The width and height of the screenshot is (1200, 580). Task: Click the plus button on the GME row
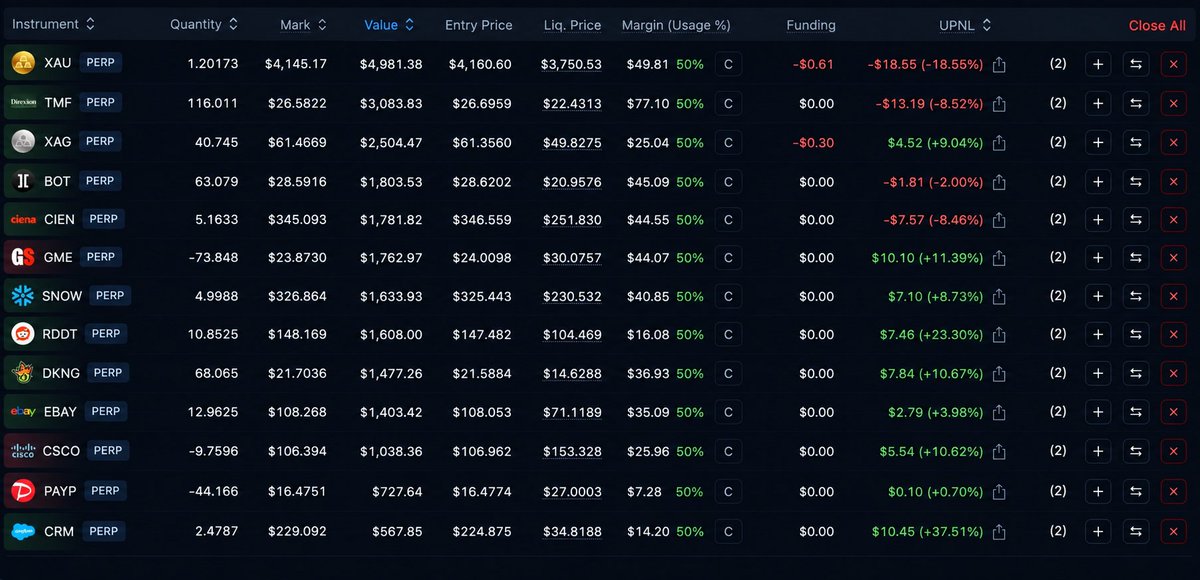point(1098,258)
